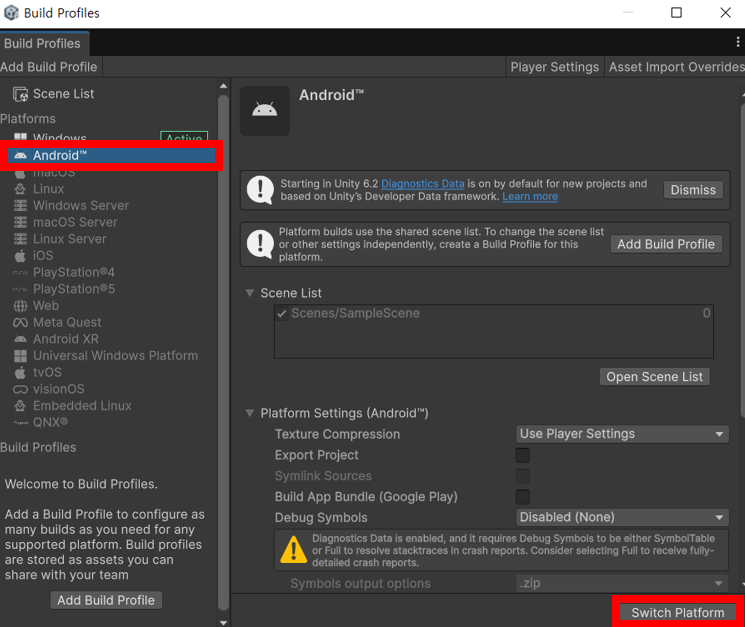Viewport: 745px width, 627px height.
Task: Open the Texture Compression dropdown
Action: [622, 434]
